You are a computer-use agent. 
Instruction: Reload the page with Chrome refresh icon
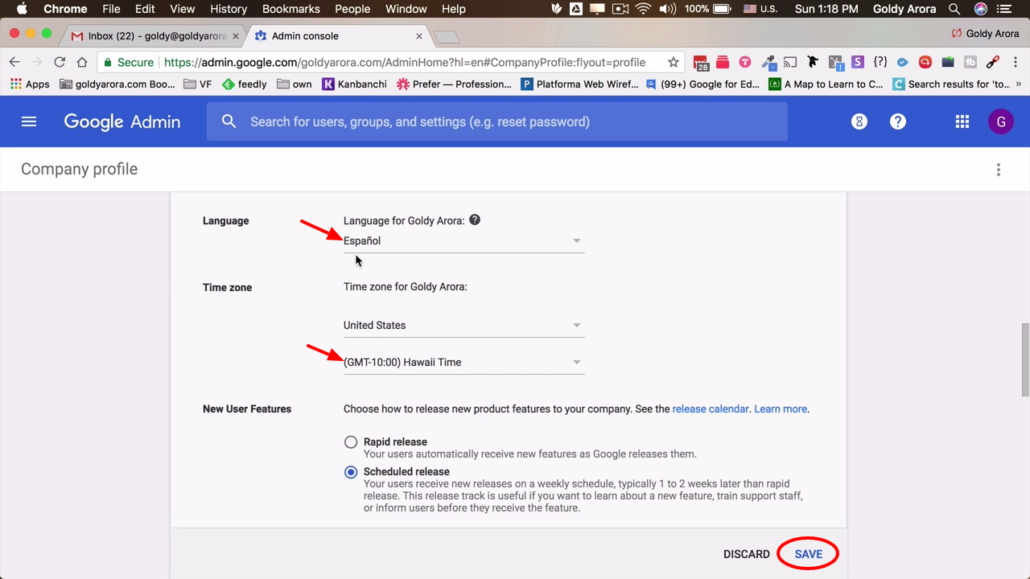pyautogui.click(x=59, y=62)
